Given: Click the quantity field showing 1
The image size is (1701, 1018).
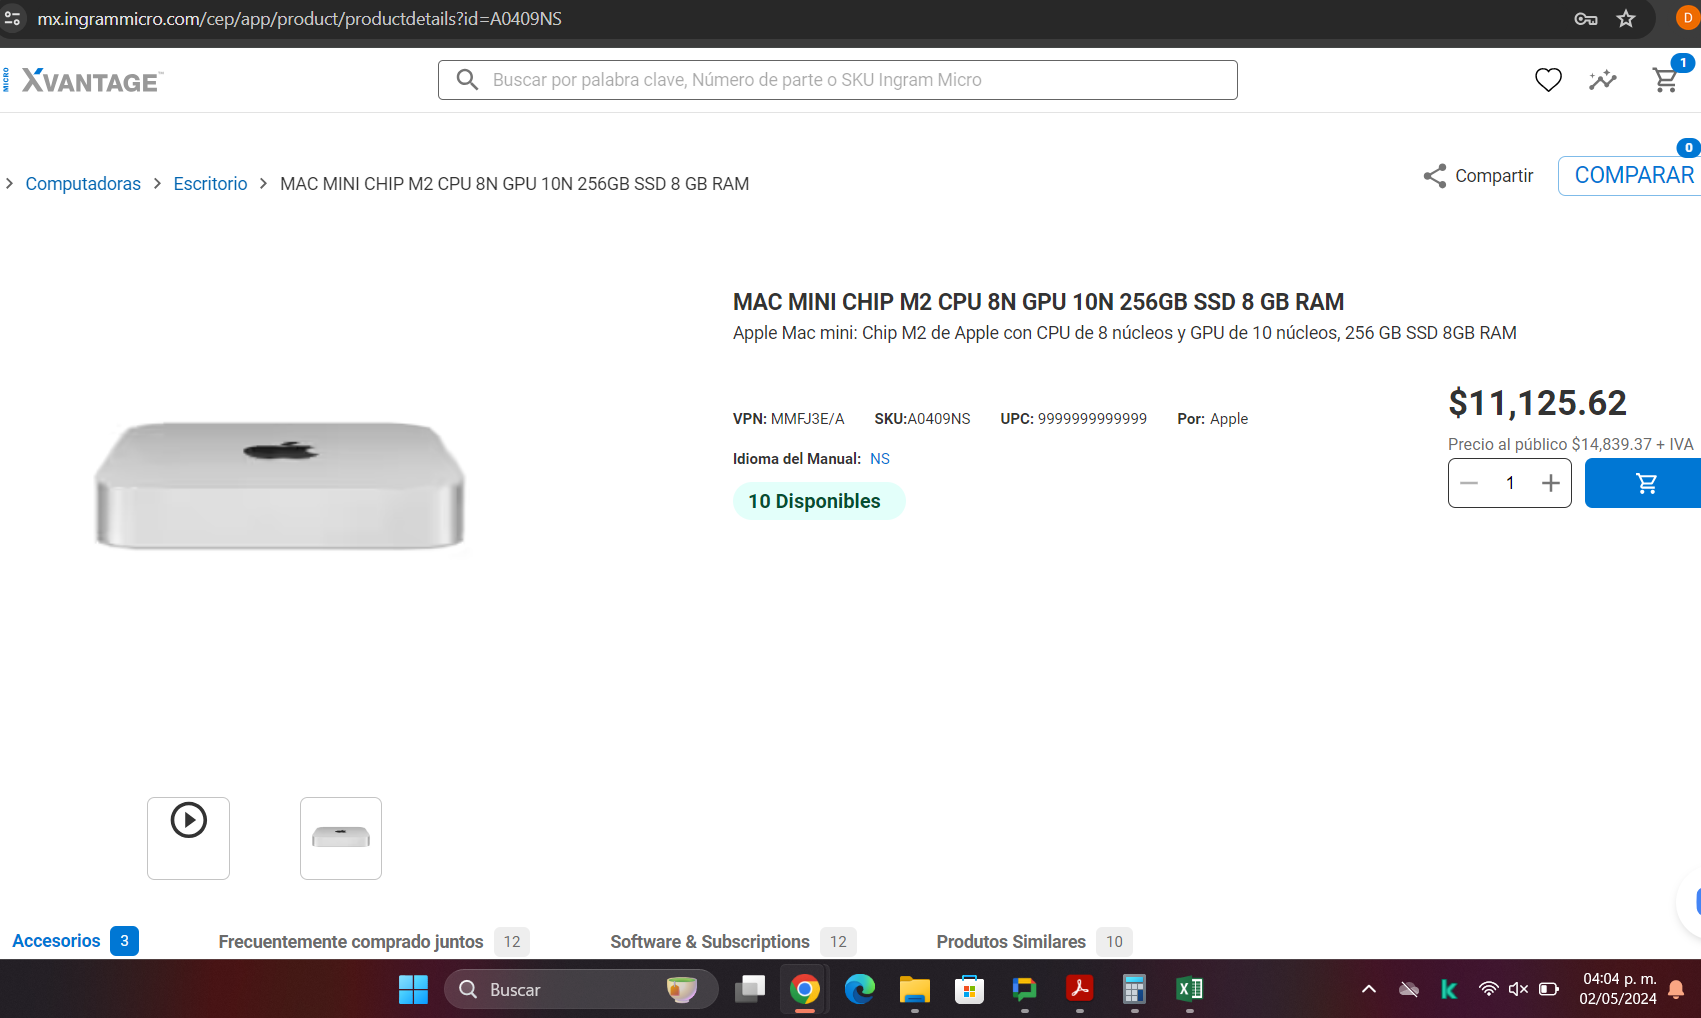Looking at the screenshot, I should click(x=1510, y=484).
